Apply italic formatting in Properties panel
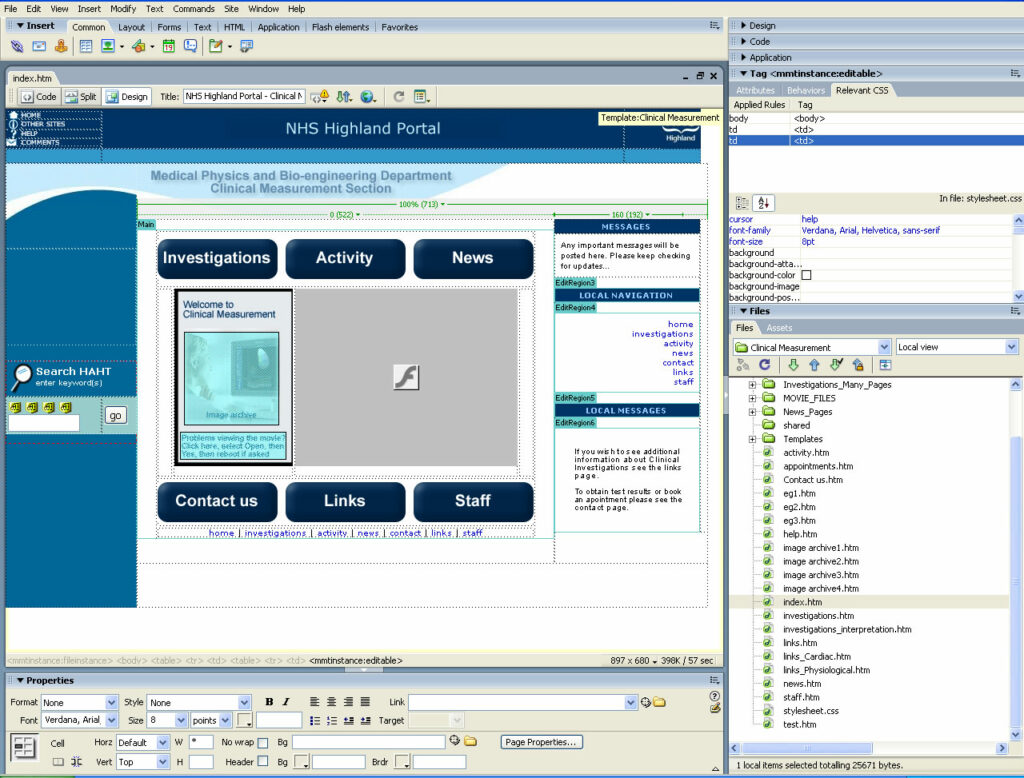 [x=286, y=702]
